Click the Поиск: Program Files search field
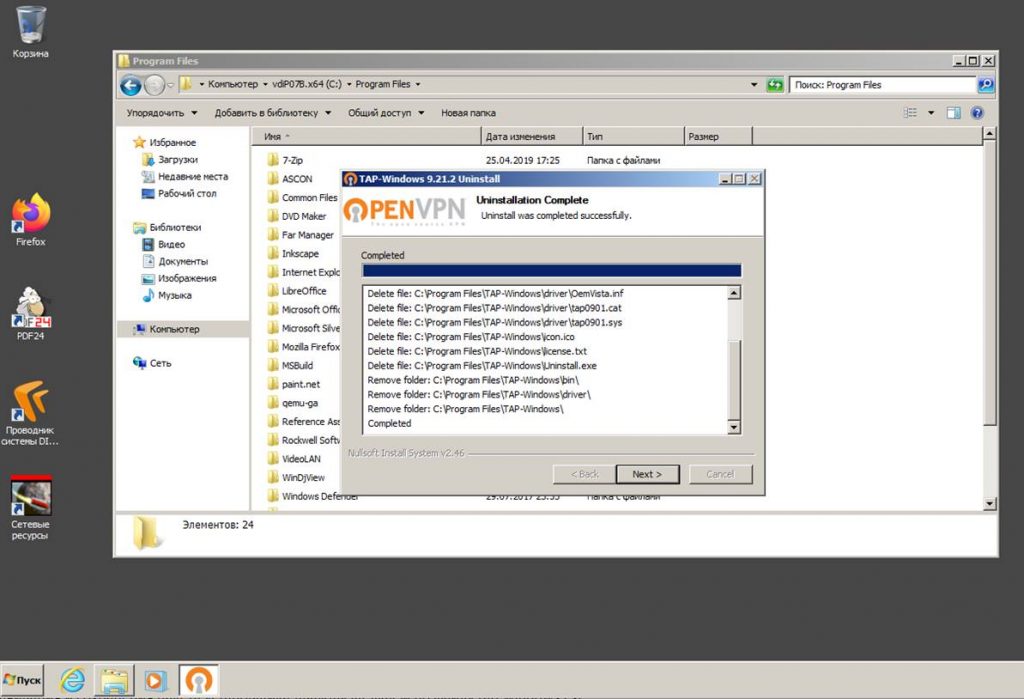Viewport: 1024px width, 699px height. coord(883,85)
